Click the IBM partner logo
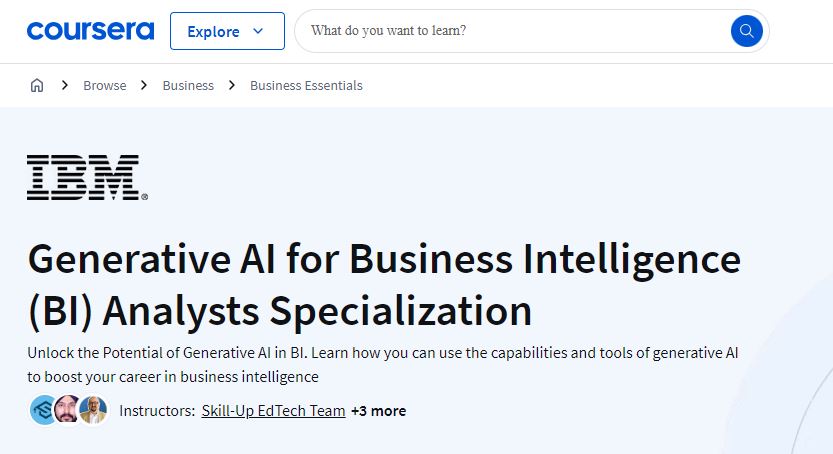833x454 pixels. (87, 177)
